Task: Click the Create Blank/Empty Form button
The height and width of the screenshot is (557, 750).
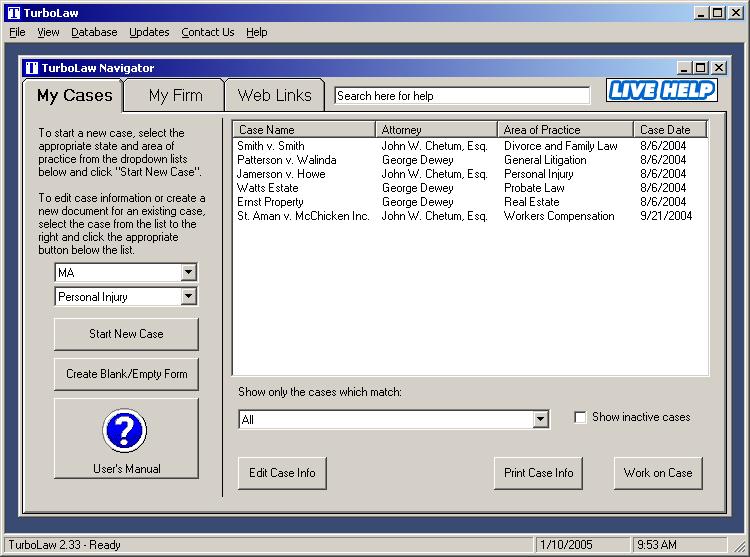Action: [x=126, y=374]
